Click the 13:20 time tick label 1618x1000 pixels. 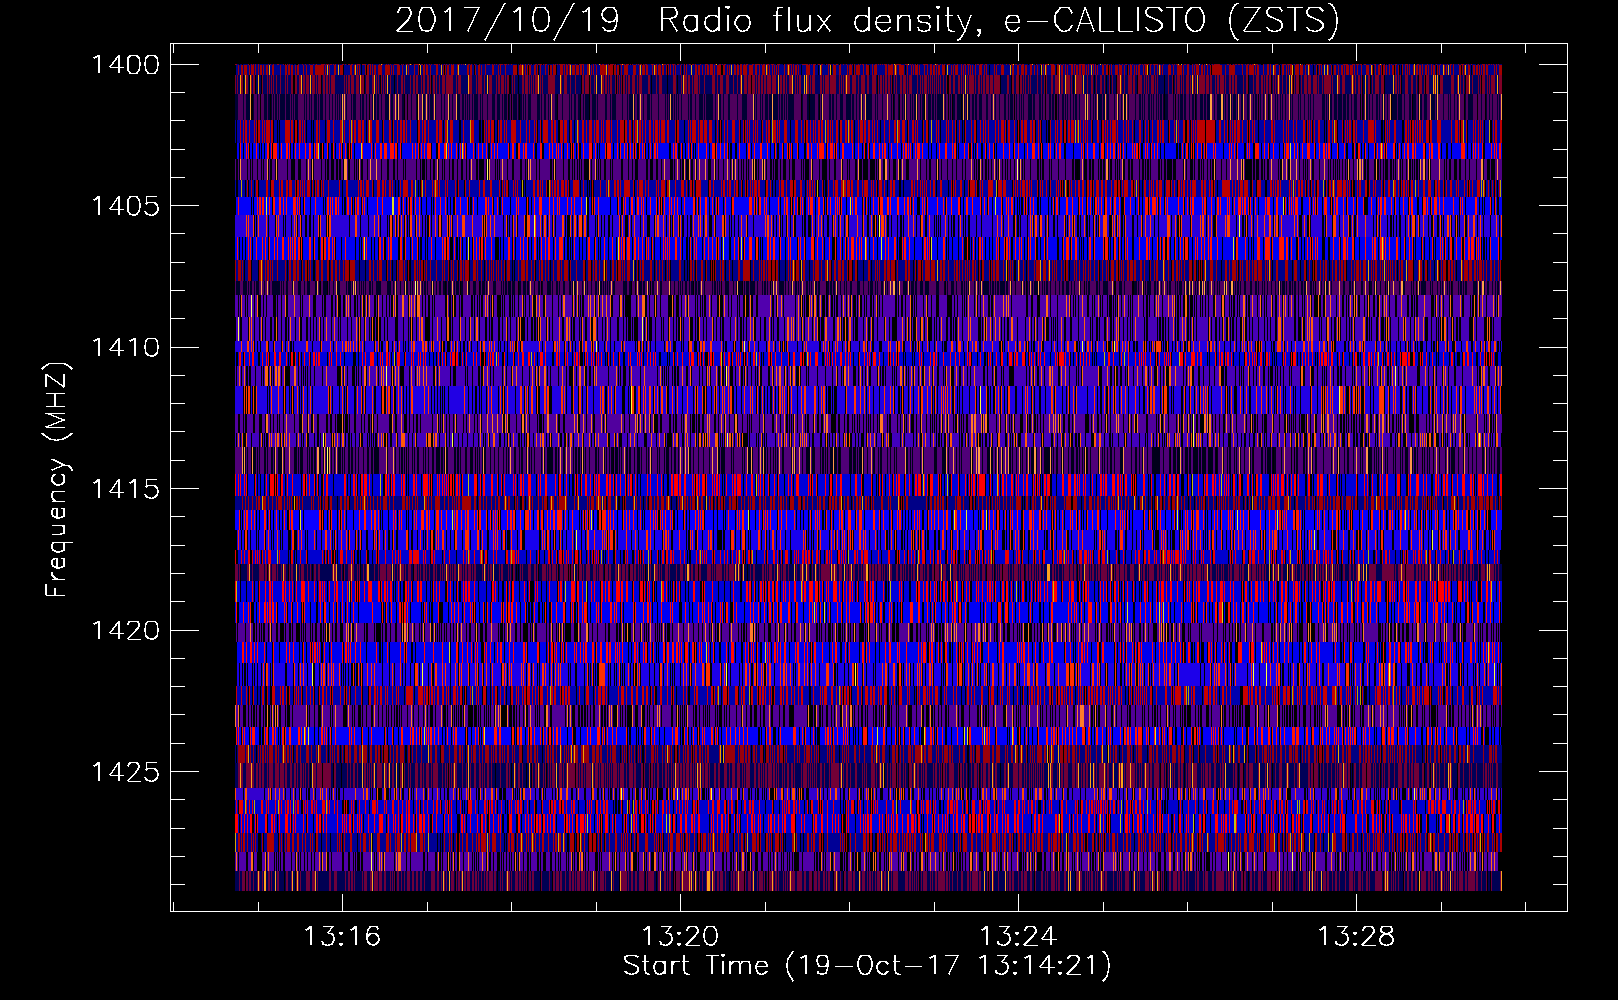pyautogui.click(x=680, y=937)
